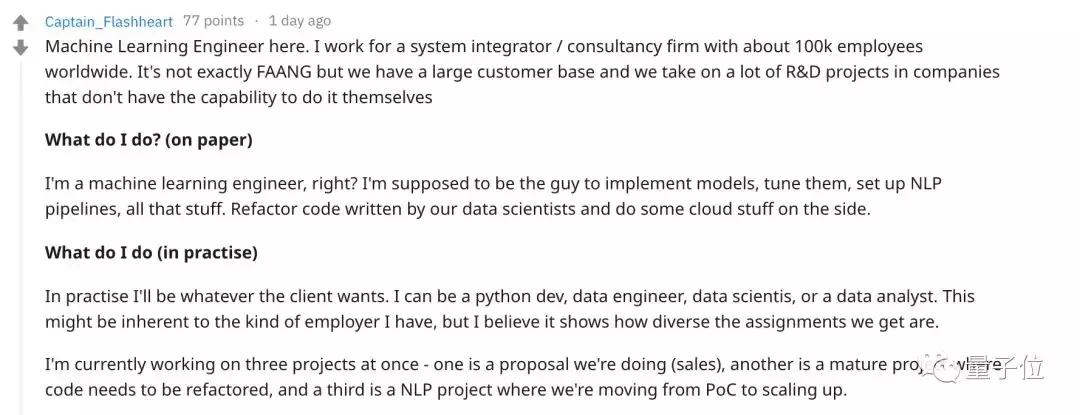Downvote the Machine Learning Engineer comment
Viewport: 1080px width, 415px height.
[x=21, y=47]
